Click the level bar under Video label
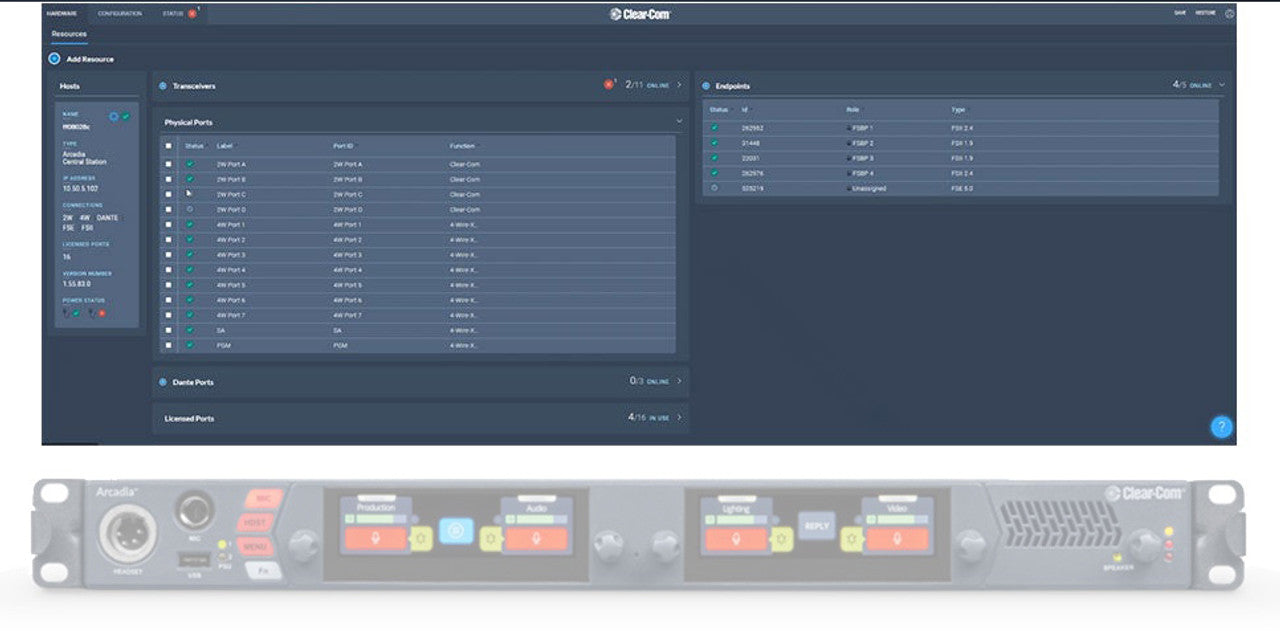 (895, 519)
